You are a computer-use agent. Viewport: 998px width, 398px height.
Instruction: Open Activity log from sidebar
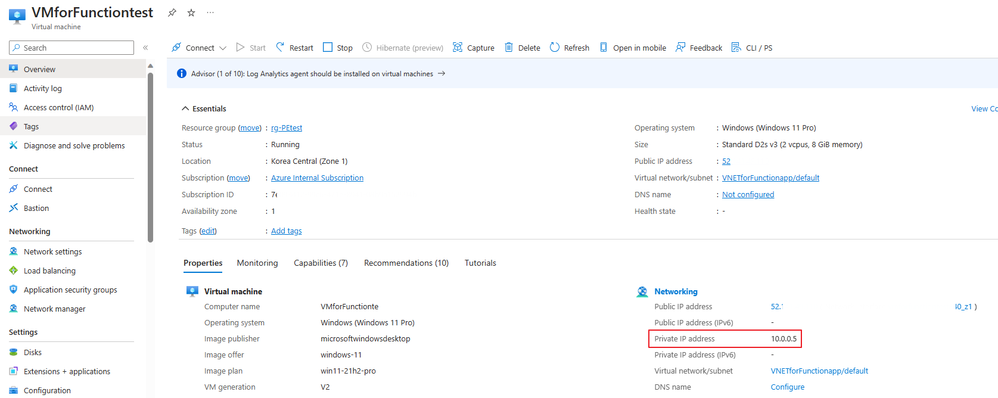click(x=42, y=89)
